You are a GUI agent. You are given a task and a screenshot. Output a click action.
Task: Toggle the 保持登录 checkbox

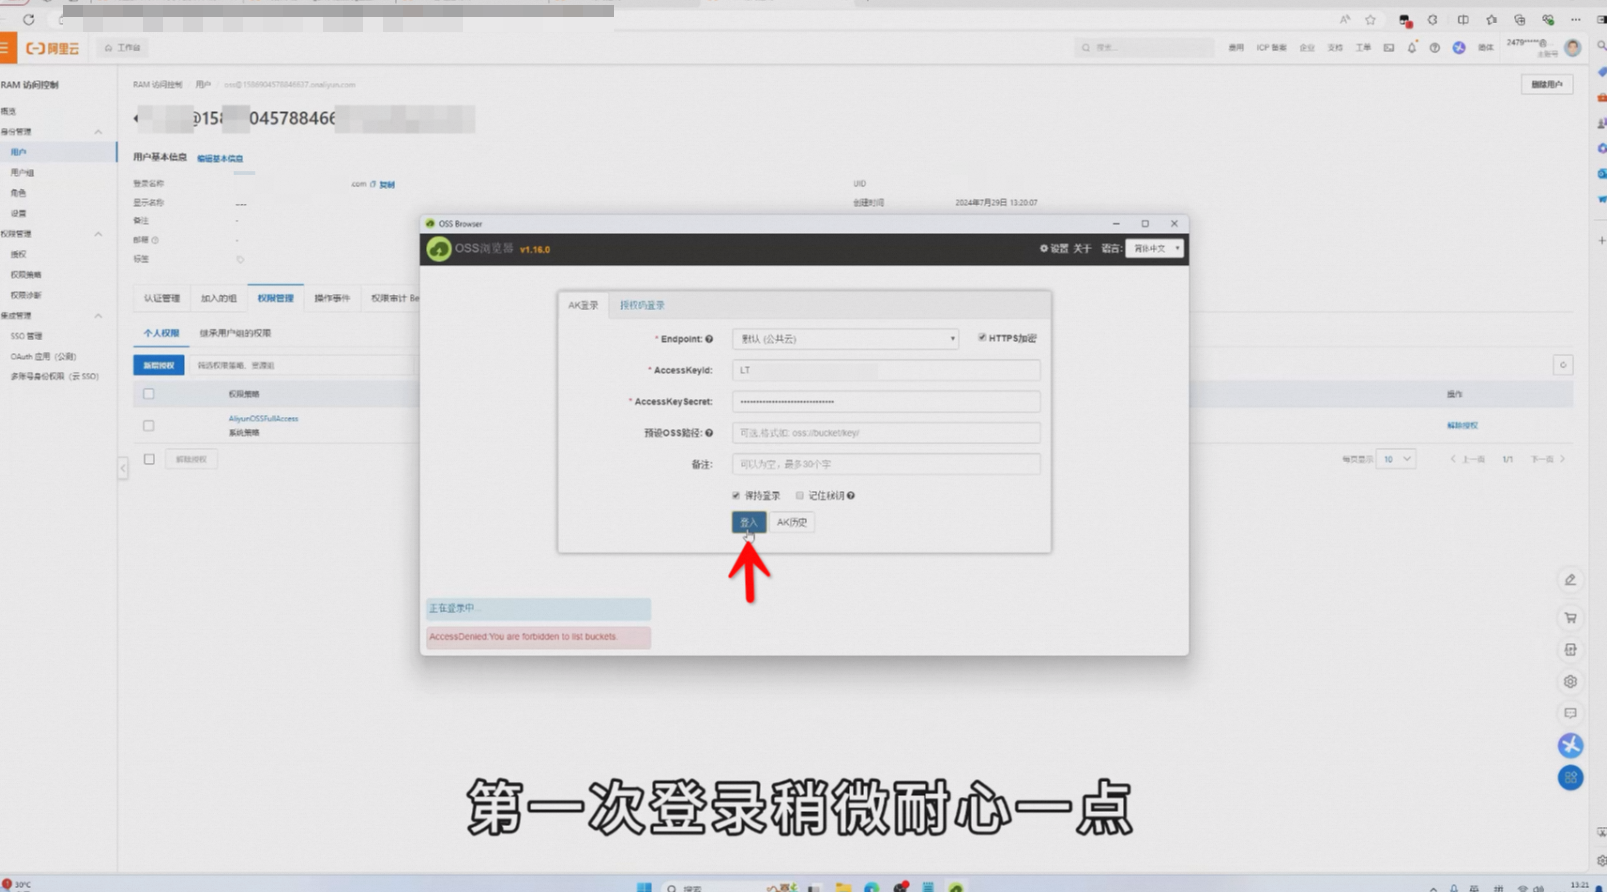(736, 496)
